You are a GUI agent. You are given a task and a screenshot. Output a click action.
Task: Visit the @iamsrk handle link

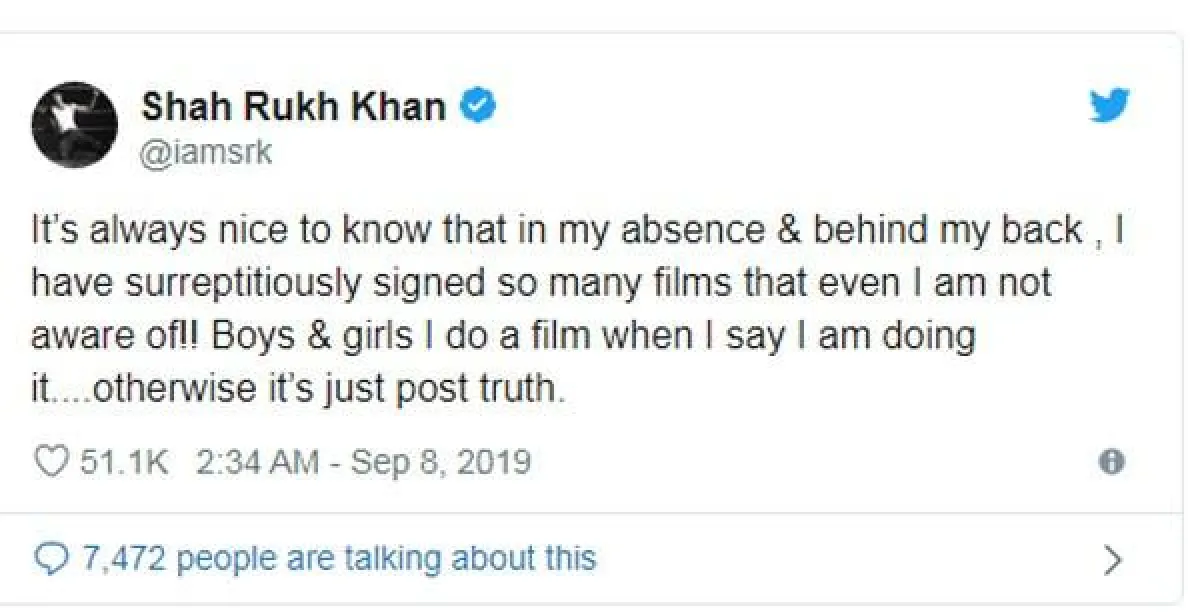tap(206, 153)
